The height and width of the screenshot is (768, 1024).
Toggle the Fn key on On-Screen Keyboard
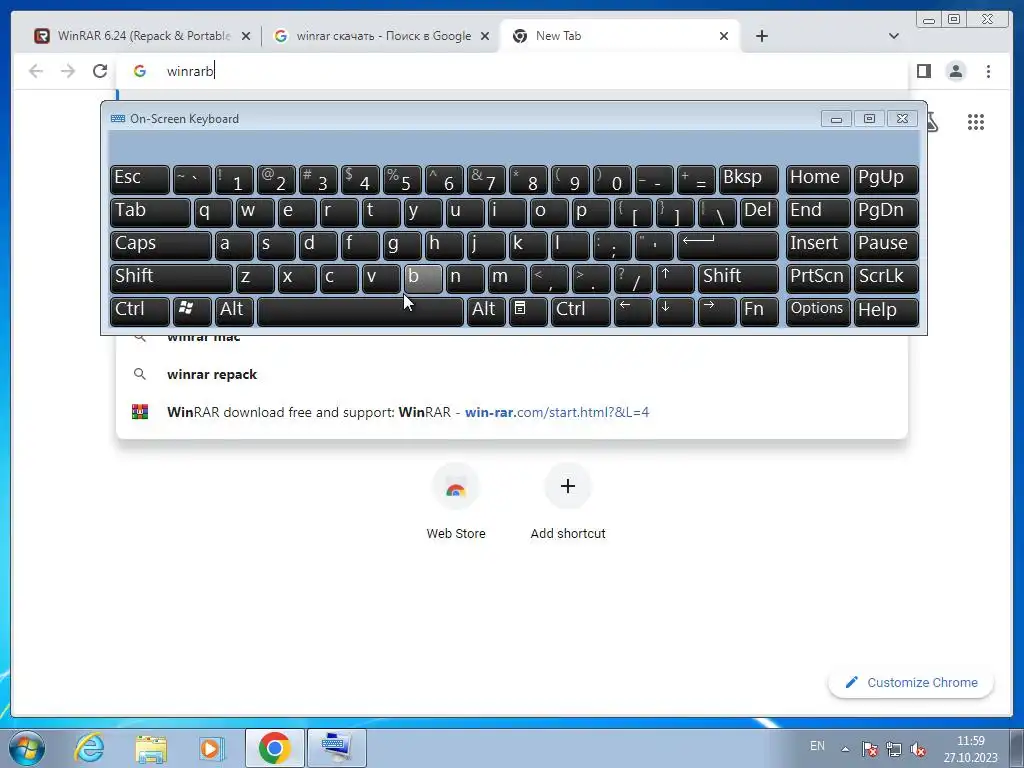(759, 311)
